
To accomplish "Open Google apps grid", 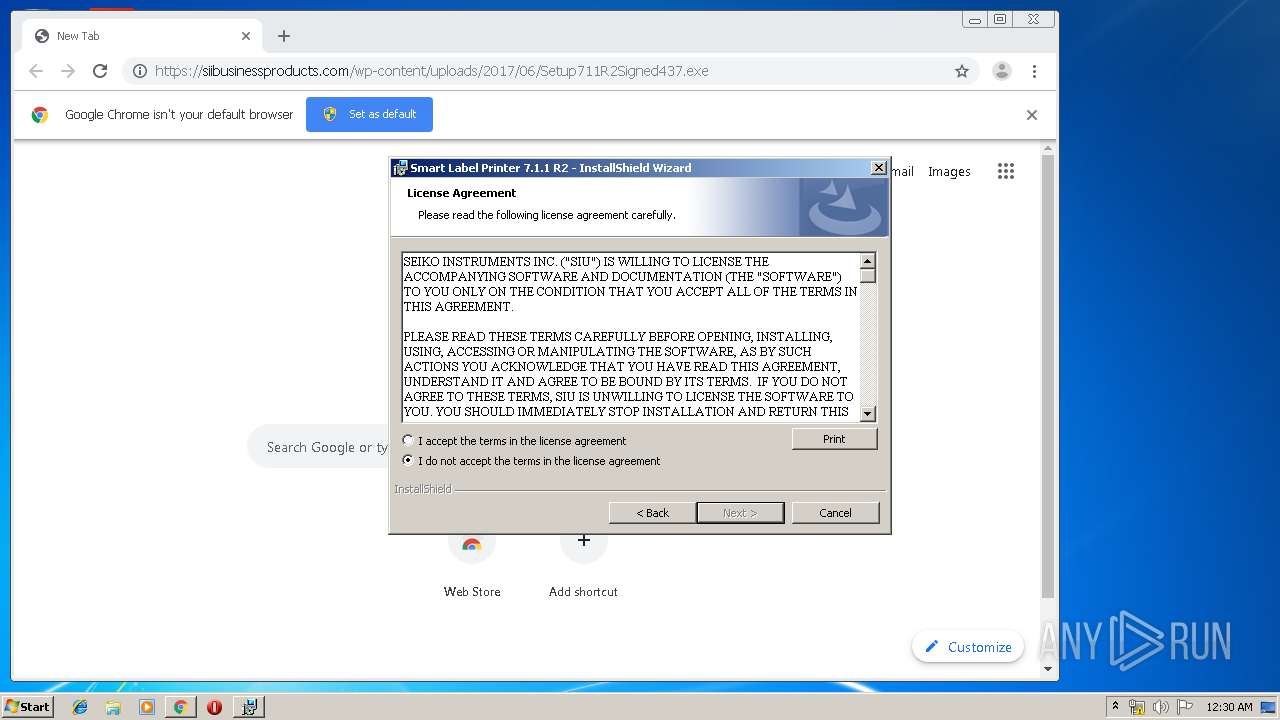I will click(x=1006, y=171).
